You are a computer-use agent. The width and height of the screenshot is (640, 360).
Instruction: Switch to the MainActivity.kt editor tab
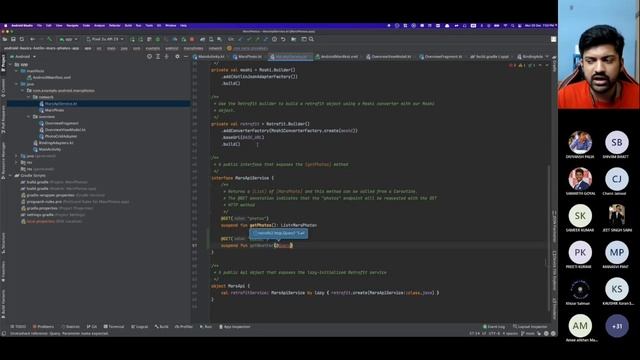tap(209, 57)
